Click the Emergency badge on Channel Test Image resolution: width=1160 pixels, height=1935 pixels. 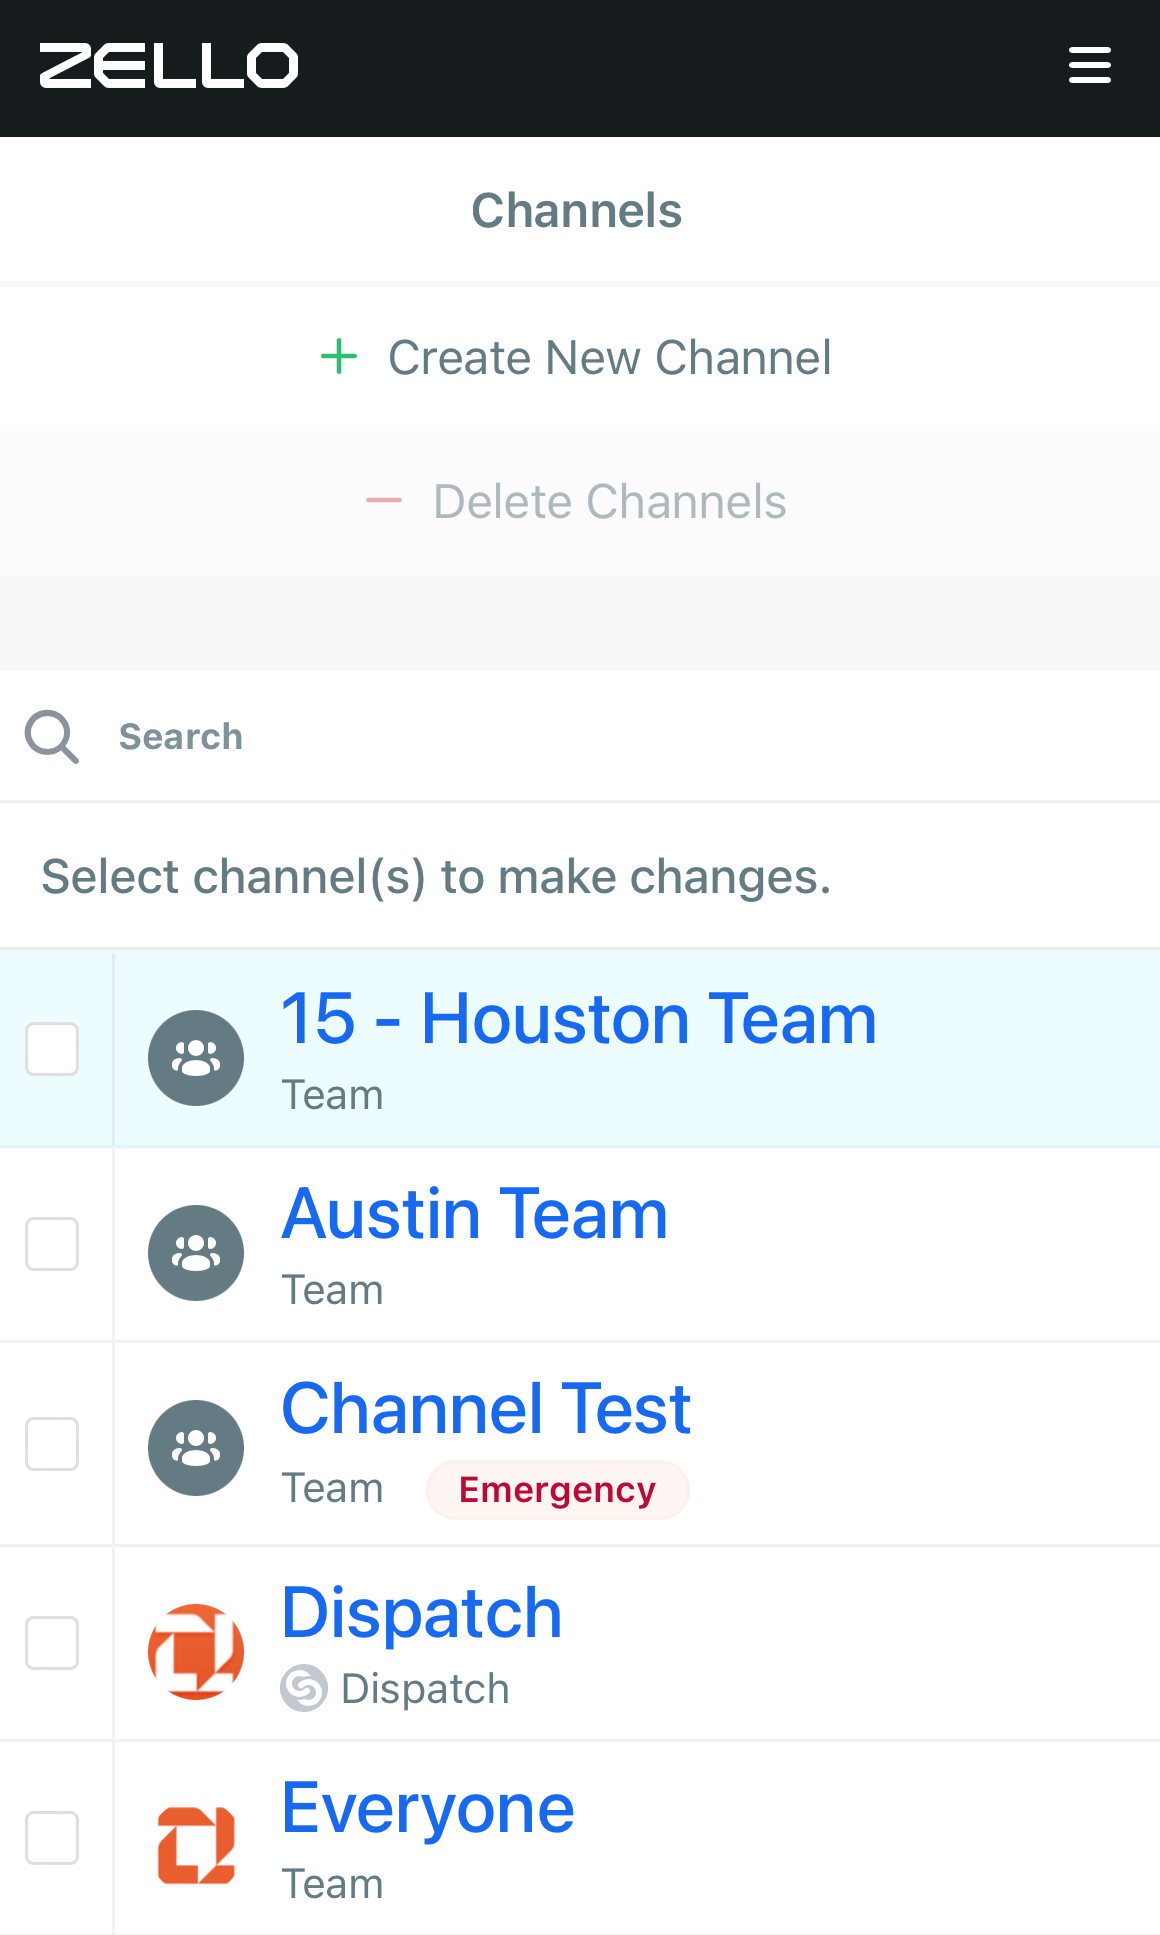pos(558,1490)
